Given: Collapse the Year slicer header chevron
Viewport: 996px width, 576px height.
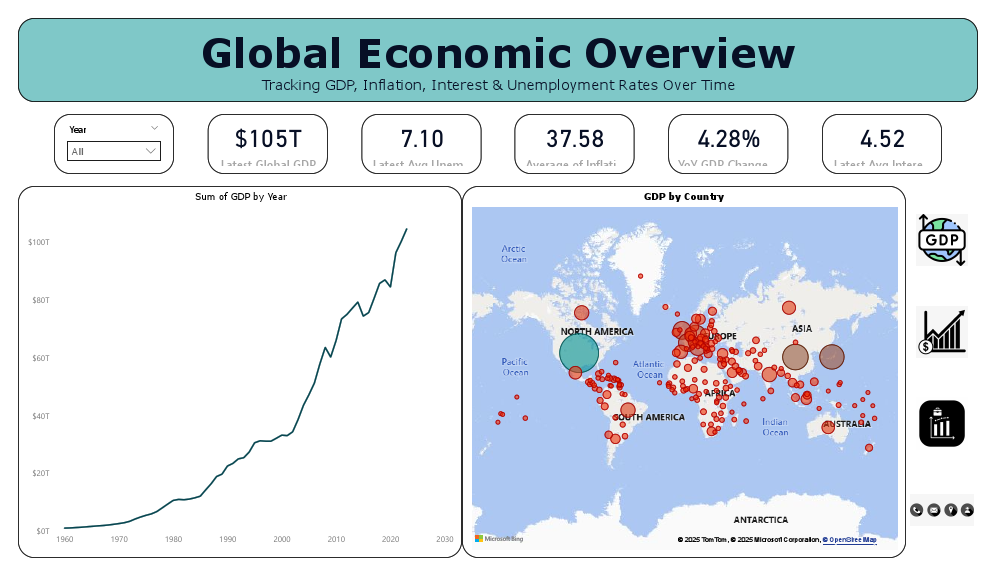Looking at the screenshot, I should 154,128.
